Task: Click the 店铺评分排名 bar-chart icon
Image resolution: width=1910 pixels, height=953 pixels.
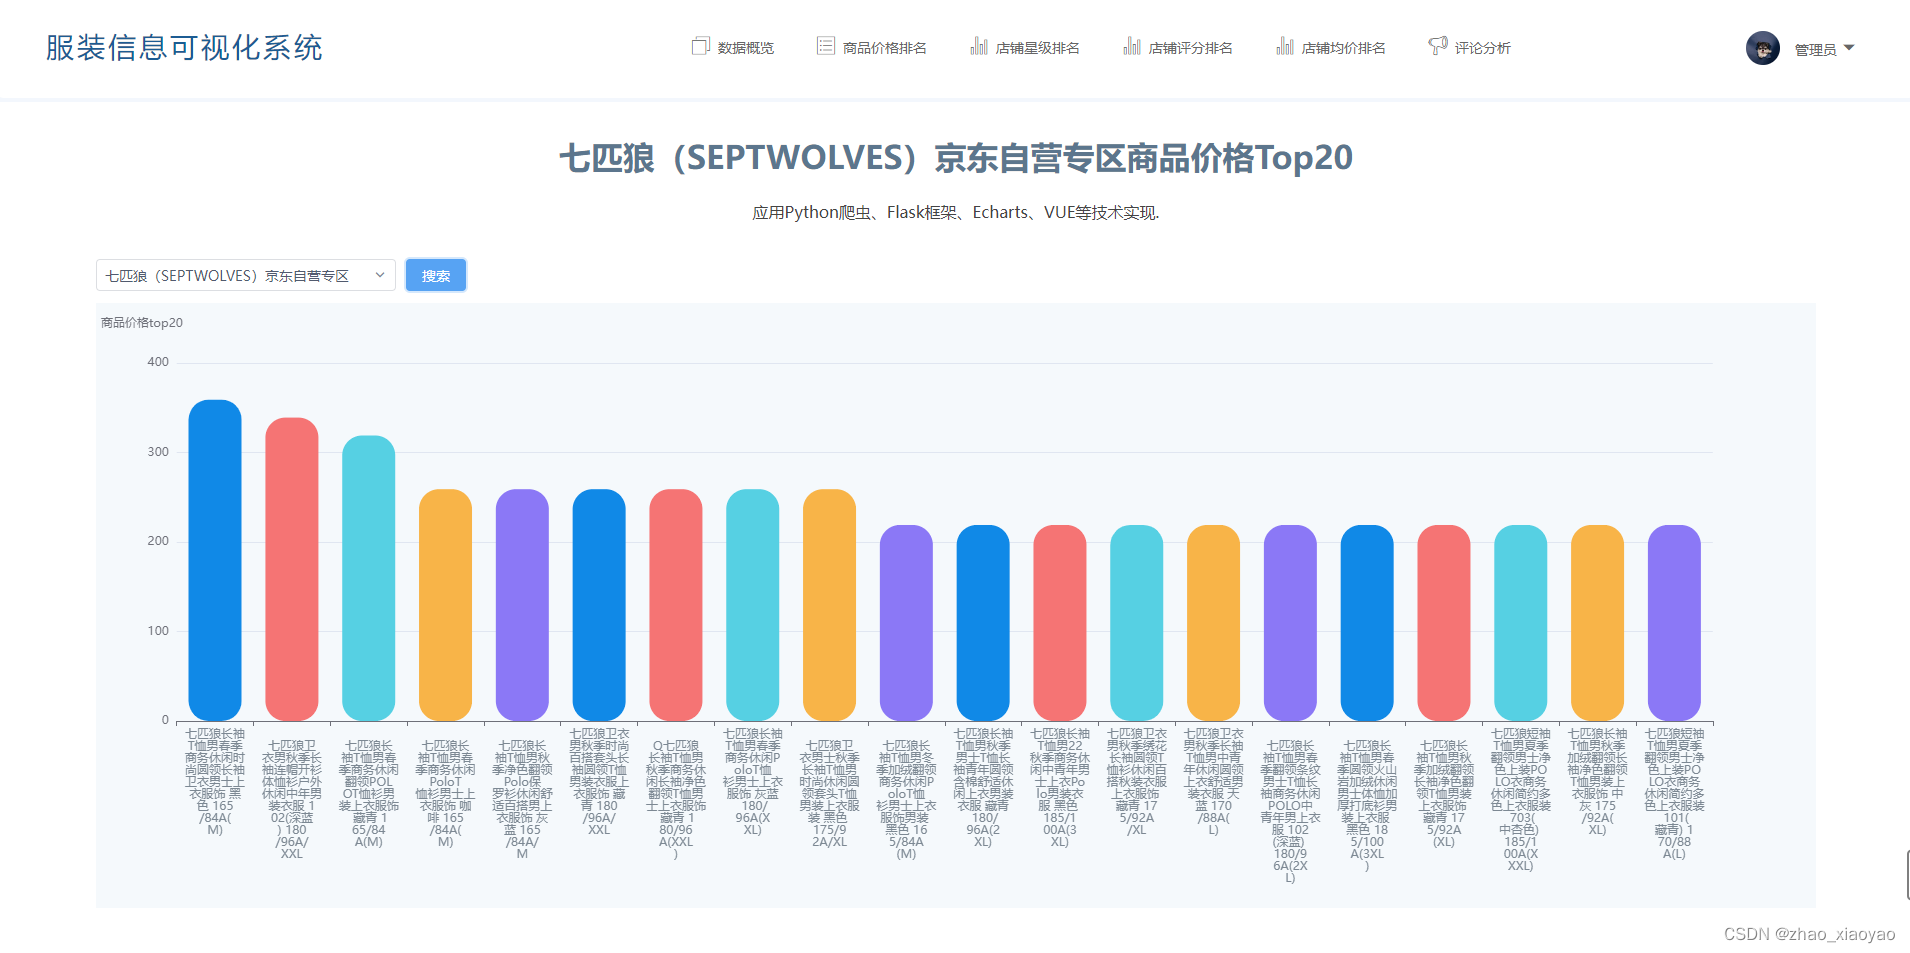Action: point(1132,46)
